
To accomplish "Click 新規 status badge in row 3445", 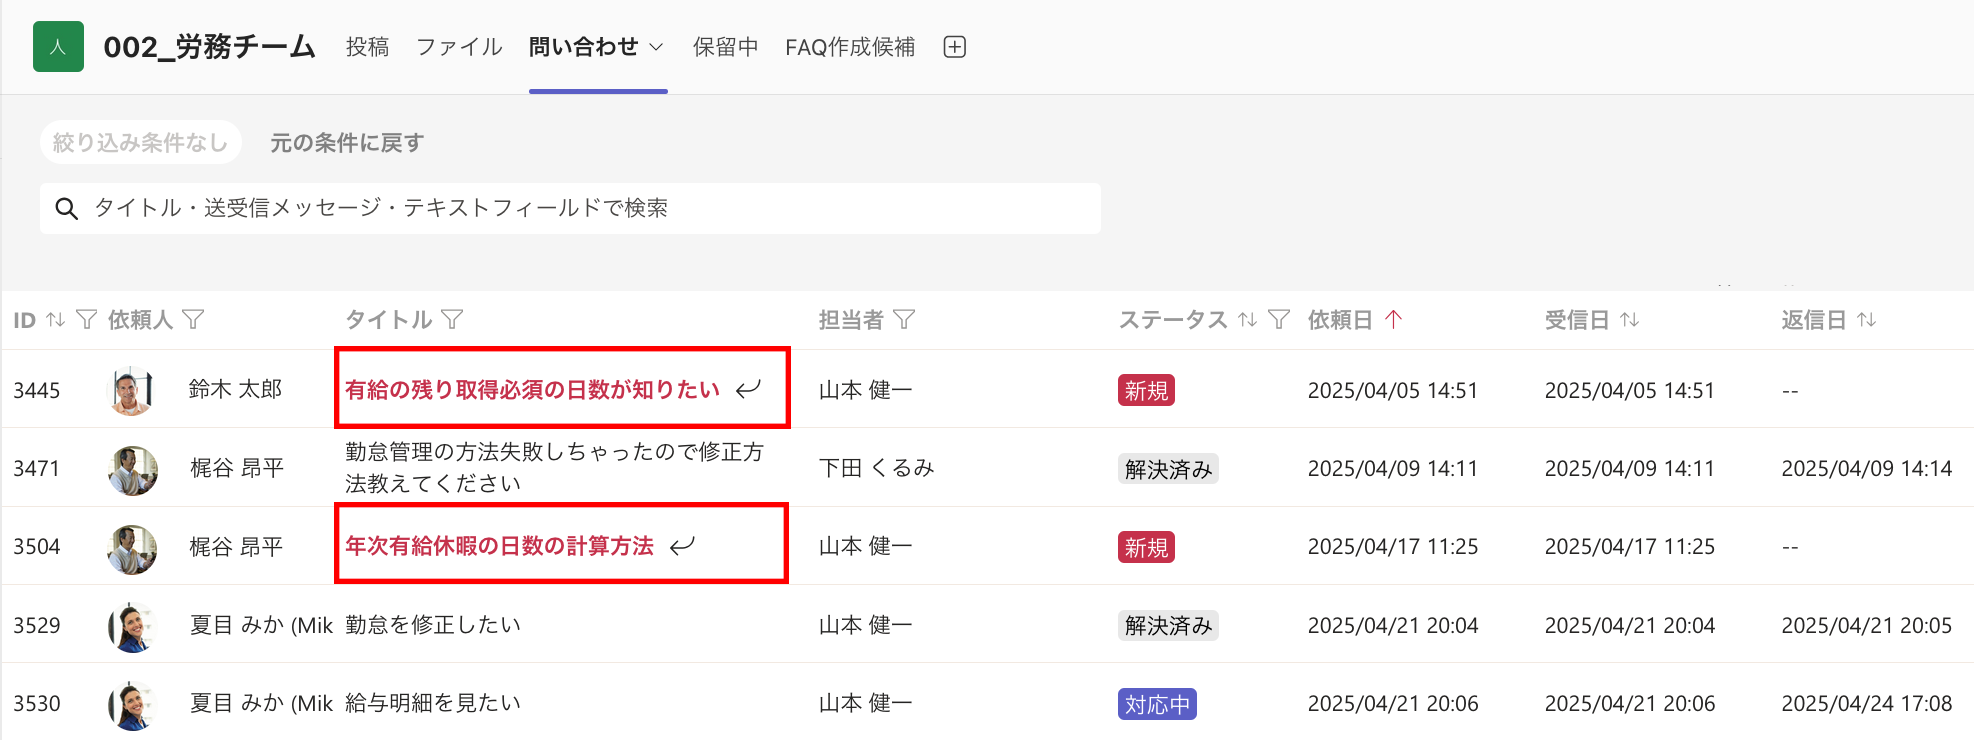I will (x=1146, y=390).
